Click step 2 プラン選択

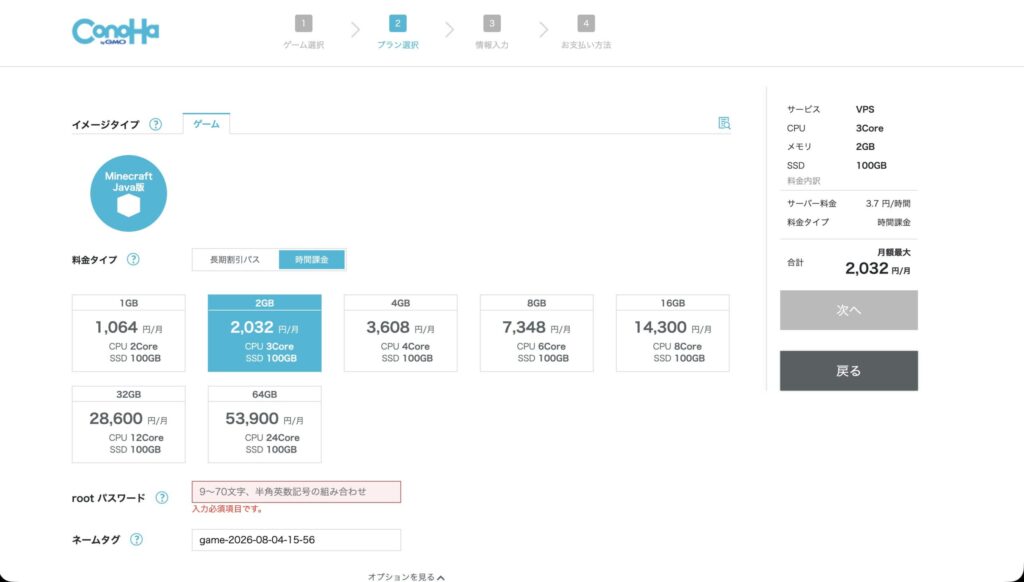coord(398,32)
